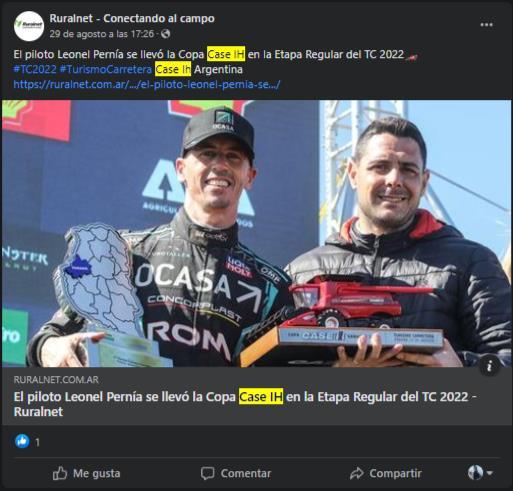Screen dimensions: 513x491
Task: Click Me gusta to like the post
Action: pos(87,473)
